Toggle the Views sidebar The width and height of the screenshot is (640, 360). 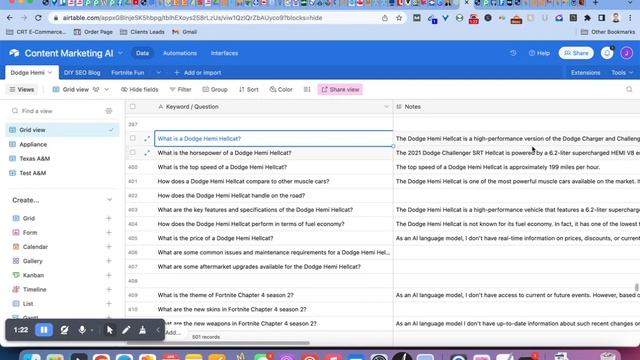pyautogui.click(x=22, y=89)
